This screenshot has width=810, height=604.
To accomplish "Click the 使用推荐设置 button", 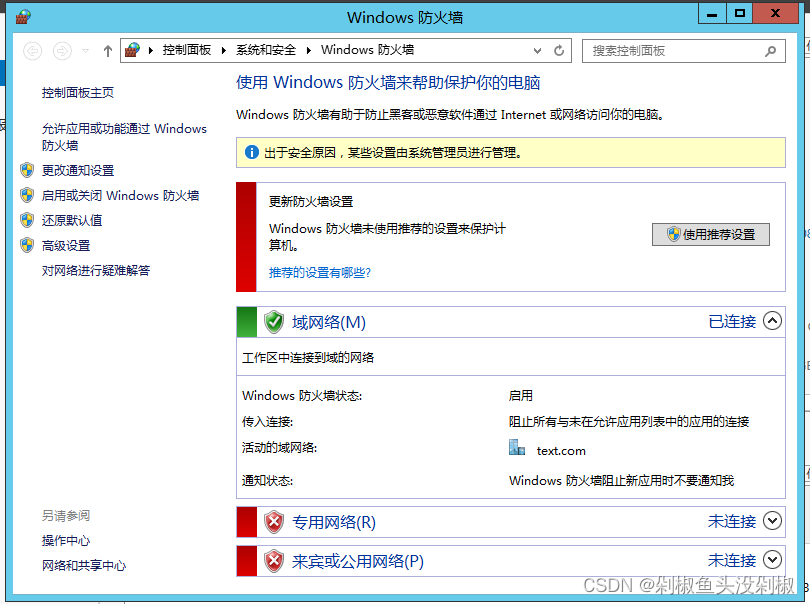I will (711, 235).
